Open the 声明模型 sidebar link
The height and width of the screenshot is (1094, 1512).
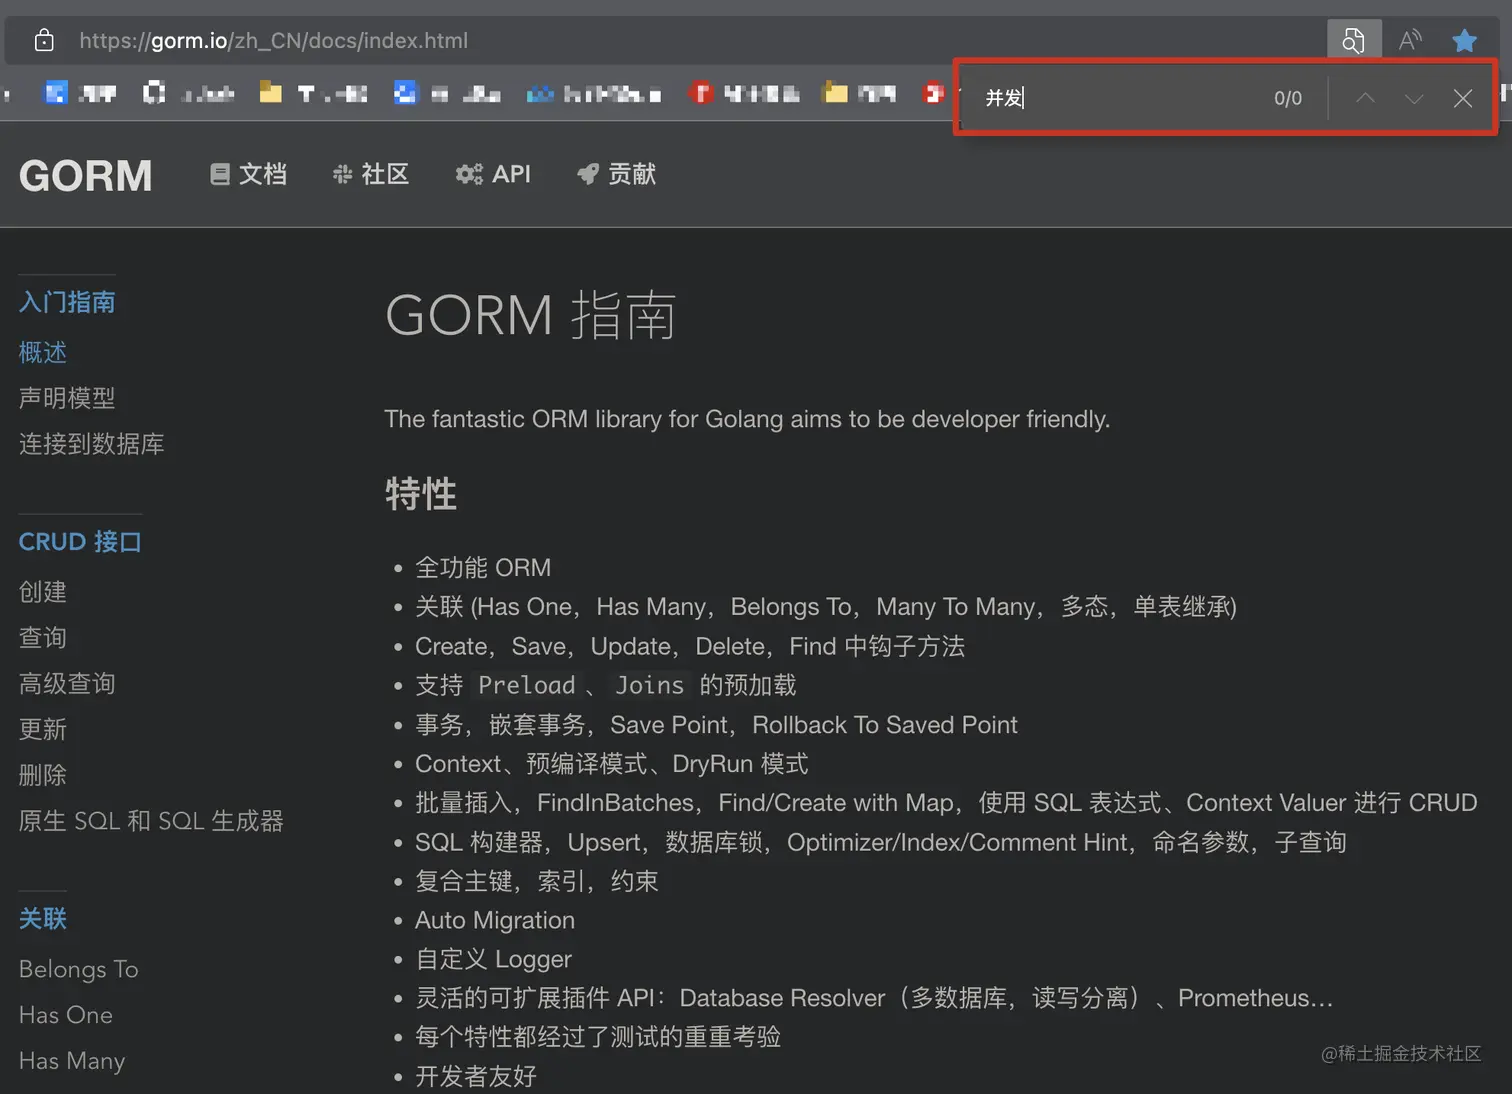[x=67, y=398]
